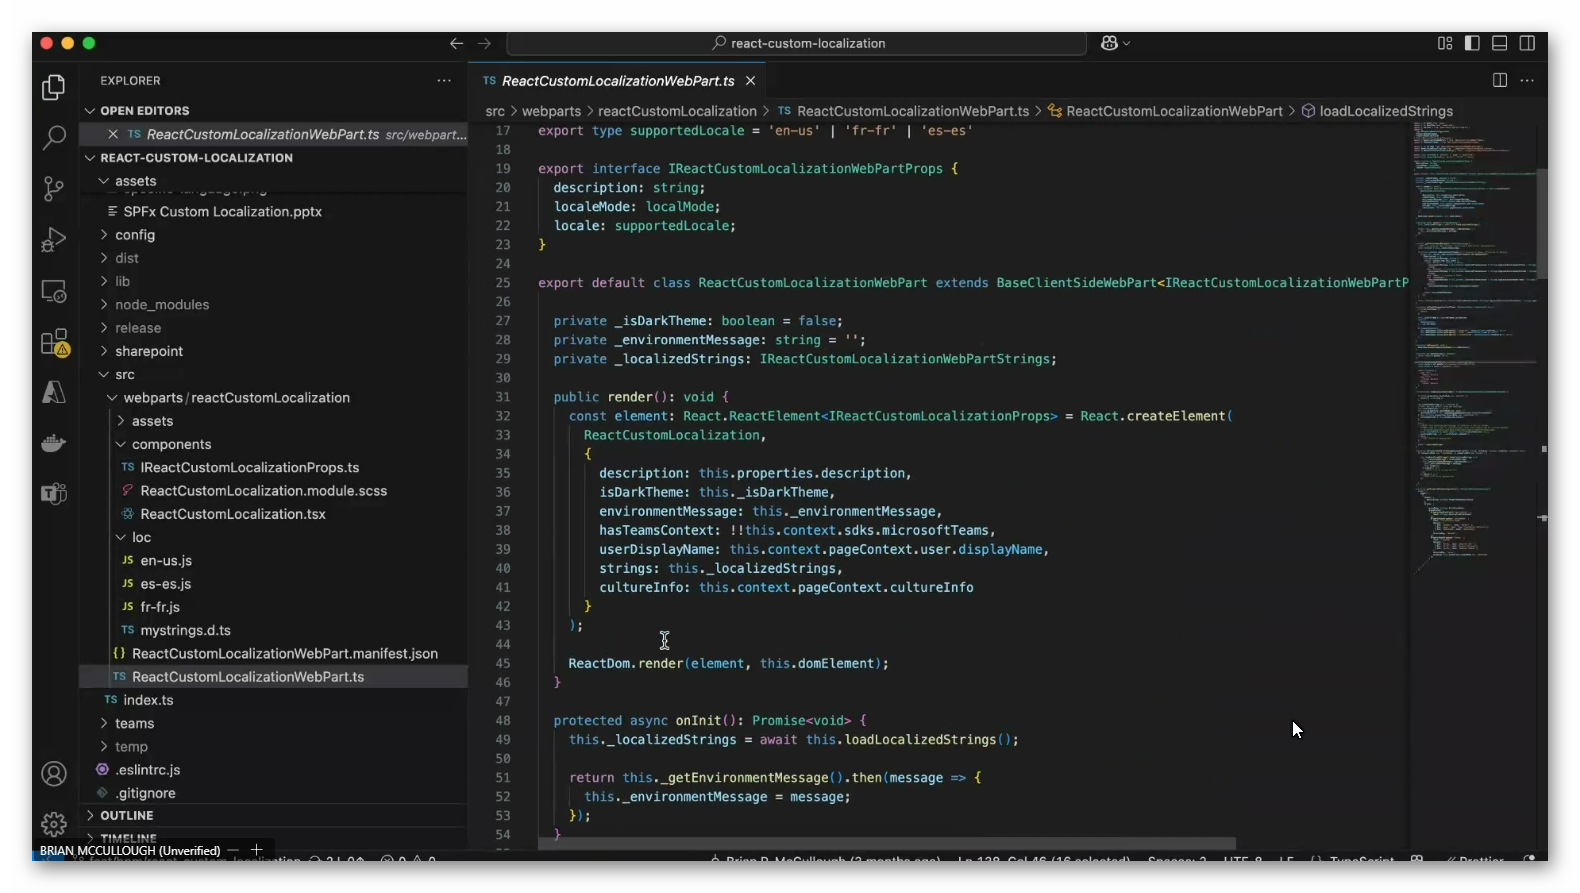
Task: Open the Source Control view
Action: click(54, 188)
